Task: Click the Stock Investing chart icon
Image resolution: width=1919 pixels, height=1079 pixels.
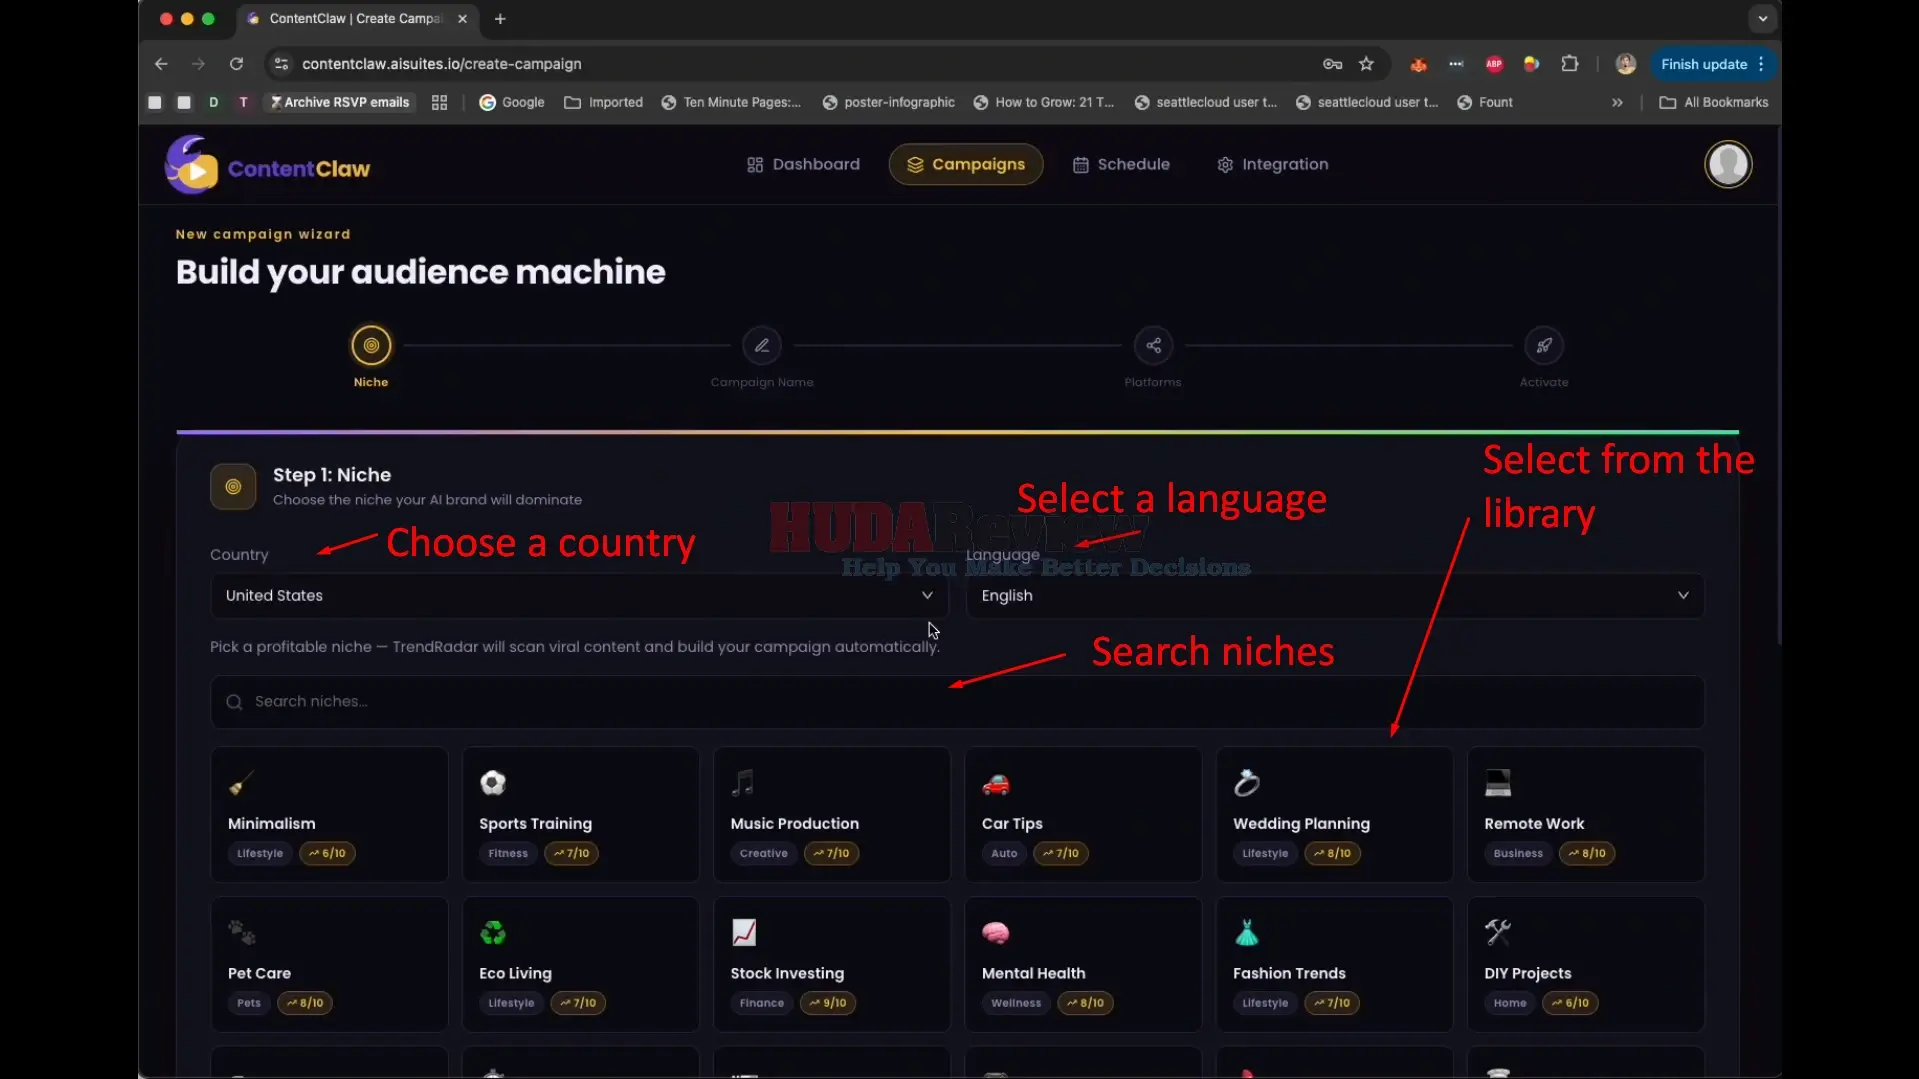Action: coord(744,932)
